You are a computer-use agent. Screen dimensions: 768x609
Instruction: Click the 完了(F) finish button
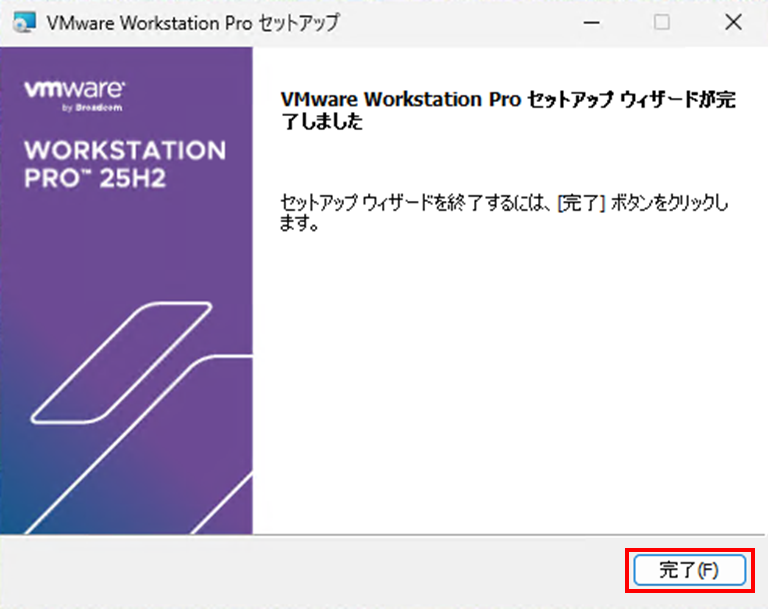(x=688, y=570)
